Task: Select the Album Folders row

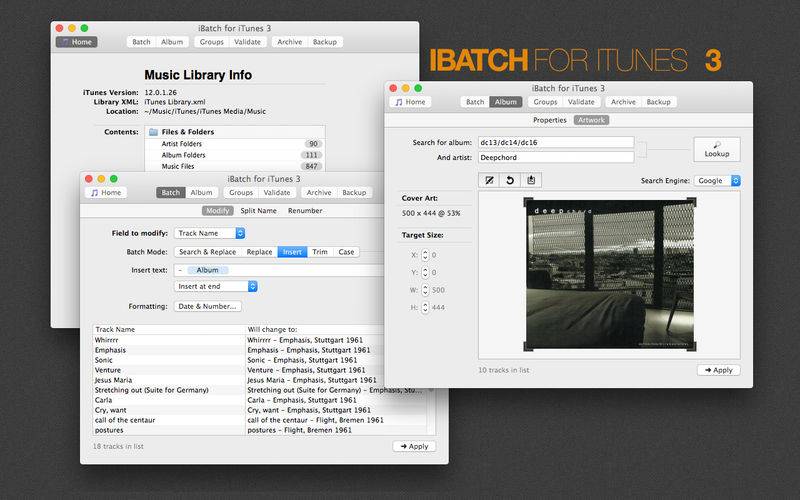Action: coord(235,155)
